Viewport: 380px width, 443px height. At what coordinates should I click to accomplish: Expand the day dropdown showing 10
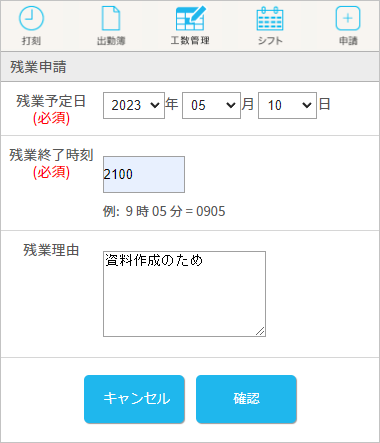pyautogui.click(x=287, y=105)
